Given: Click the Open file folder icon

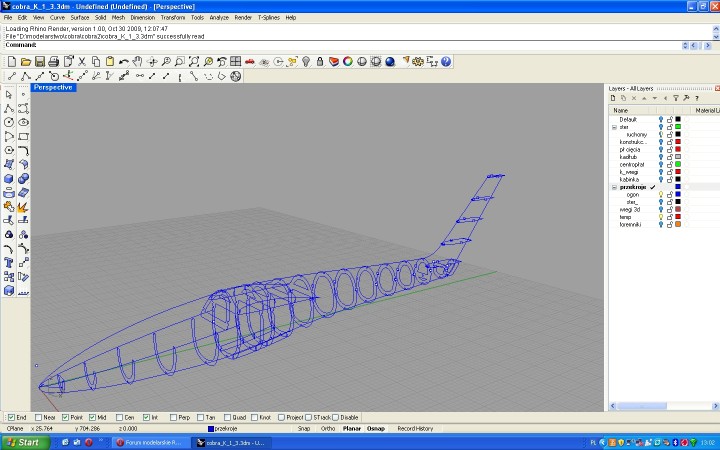Looking at the screenshot, I should point(26,62).
